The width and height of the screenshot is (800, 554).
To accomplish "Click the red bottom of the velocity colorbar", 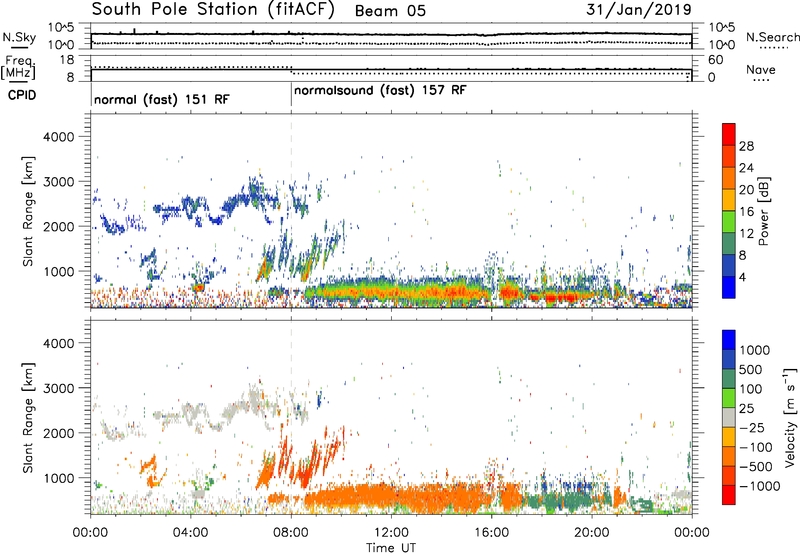I will [729, 495].
